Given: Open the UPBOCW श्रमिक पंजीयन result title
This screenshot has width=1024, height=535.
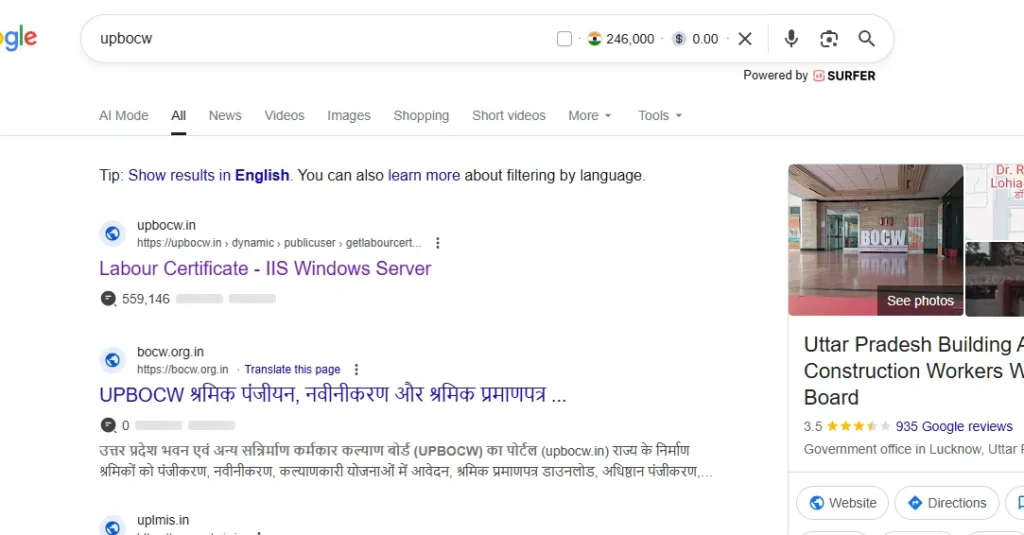Looking at the screenshot, I should pos(333,395).
